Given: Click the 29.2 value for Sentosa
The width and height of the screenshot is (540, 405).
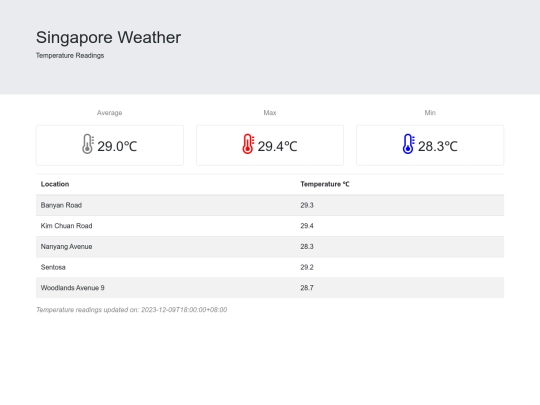Looking at the screenshot, I should (x=307, y=267).
